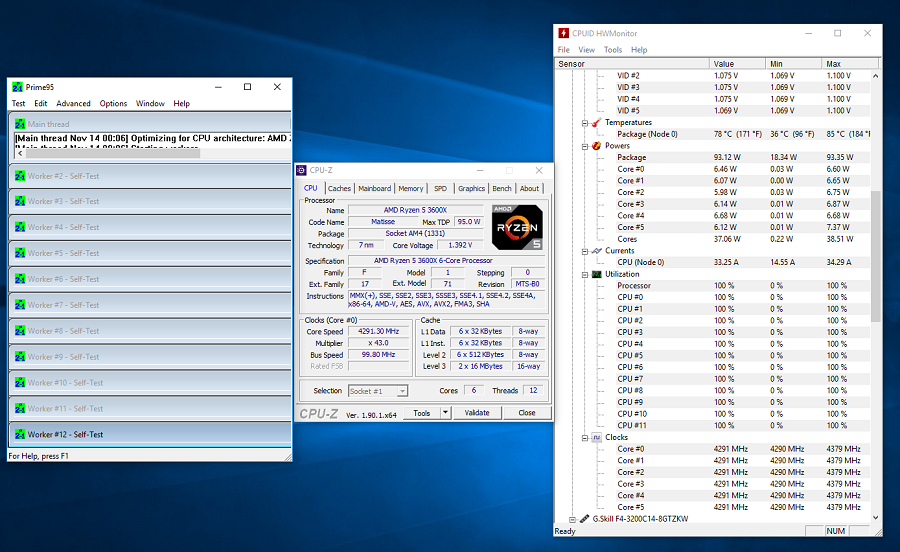Collapse the Currents node in HWMonitor

point(584,251)
